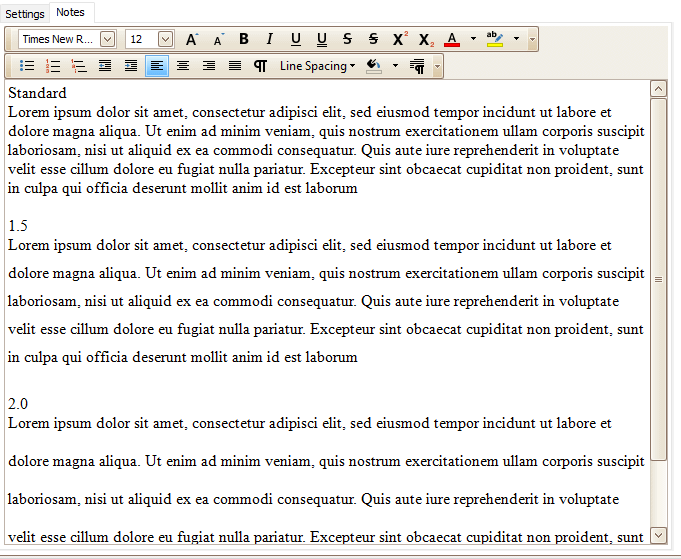Switch to the Settings tab
This screenshot has height=559, width=681.
coord(25,14)
